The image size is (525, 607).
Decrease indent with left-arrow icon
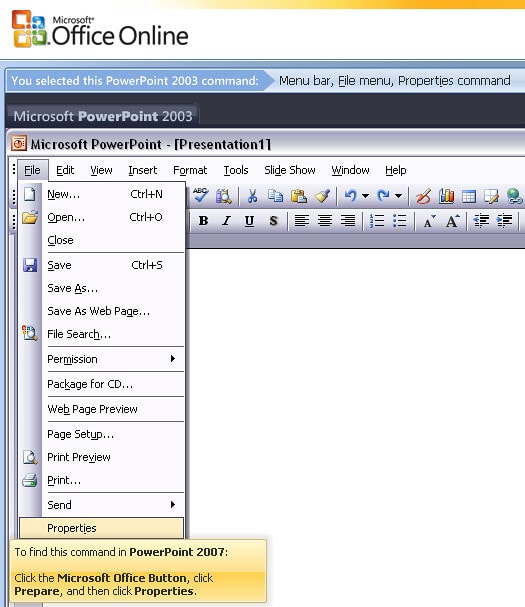[x=481, y=221]
